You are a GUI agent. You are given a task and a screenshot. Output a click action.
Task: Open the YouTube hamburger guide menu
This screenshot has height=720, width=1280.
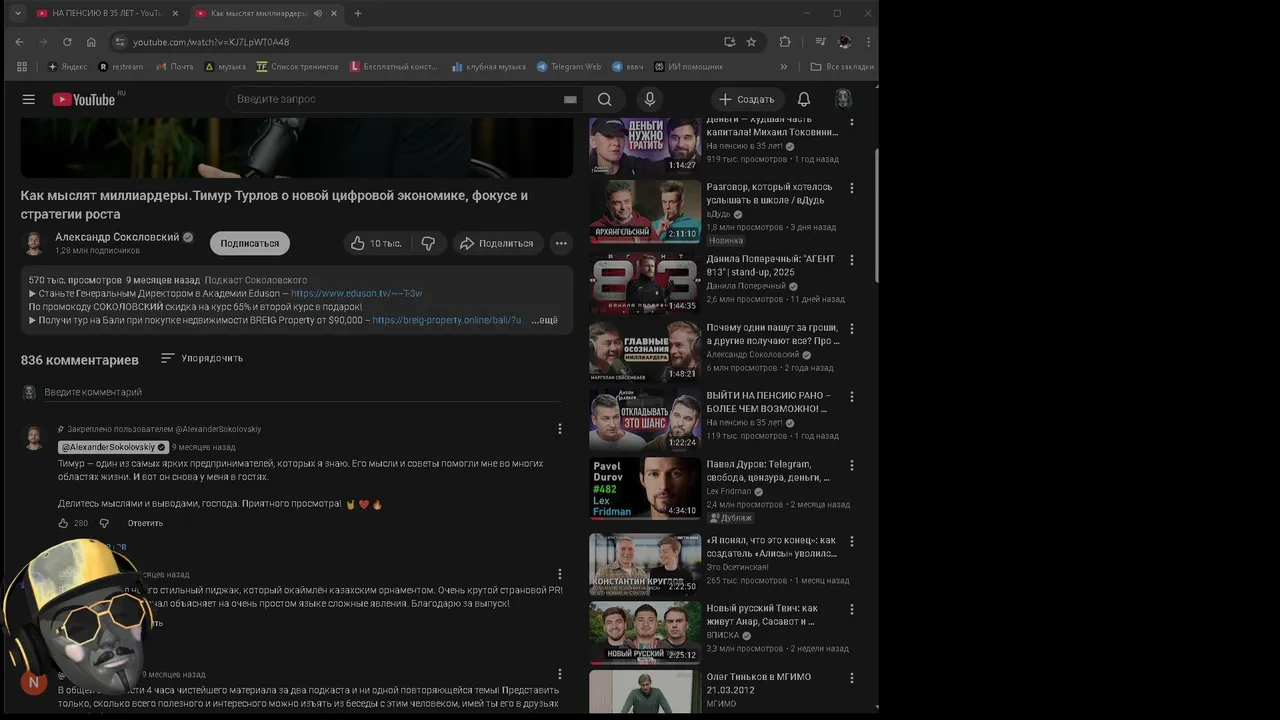click(29, 99)
